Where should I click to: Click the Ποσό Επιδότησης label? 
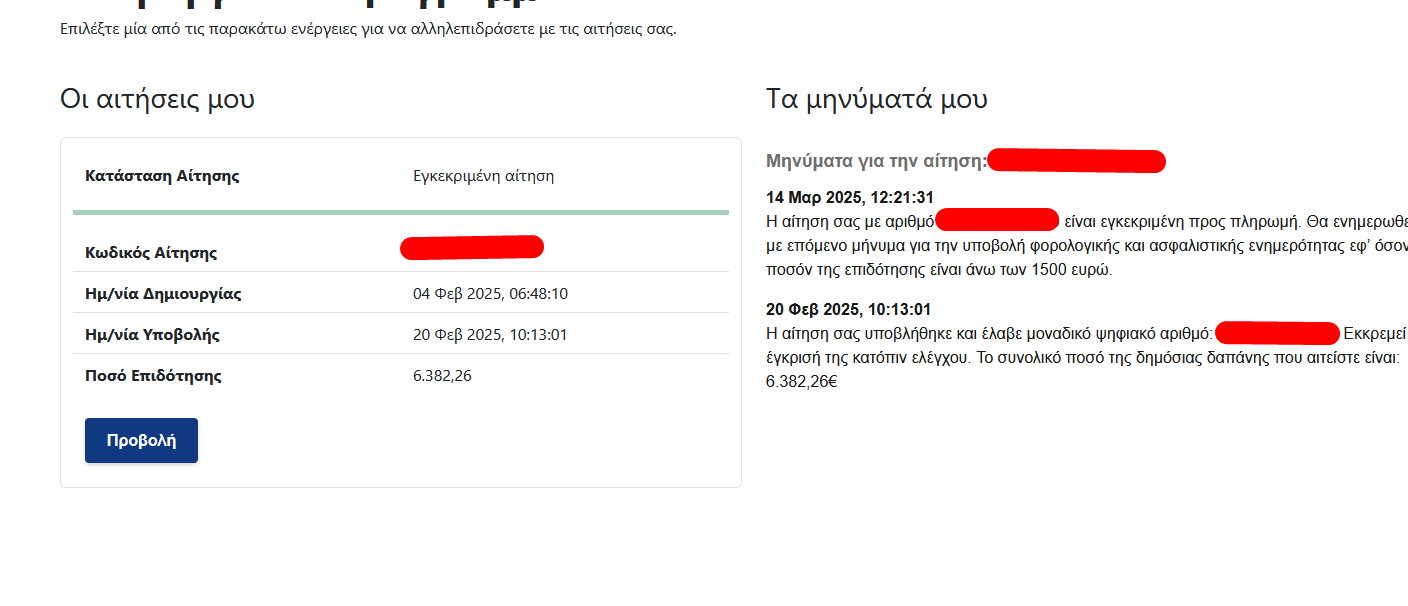[153, 376]
